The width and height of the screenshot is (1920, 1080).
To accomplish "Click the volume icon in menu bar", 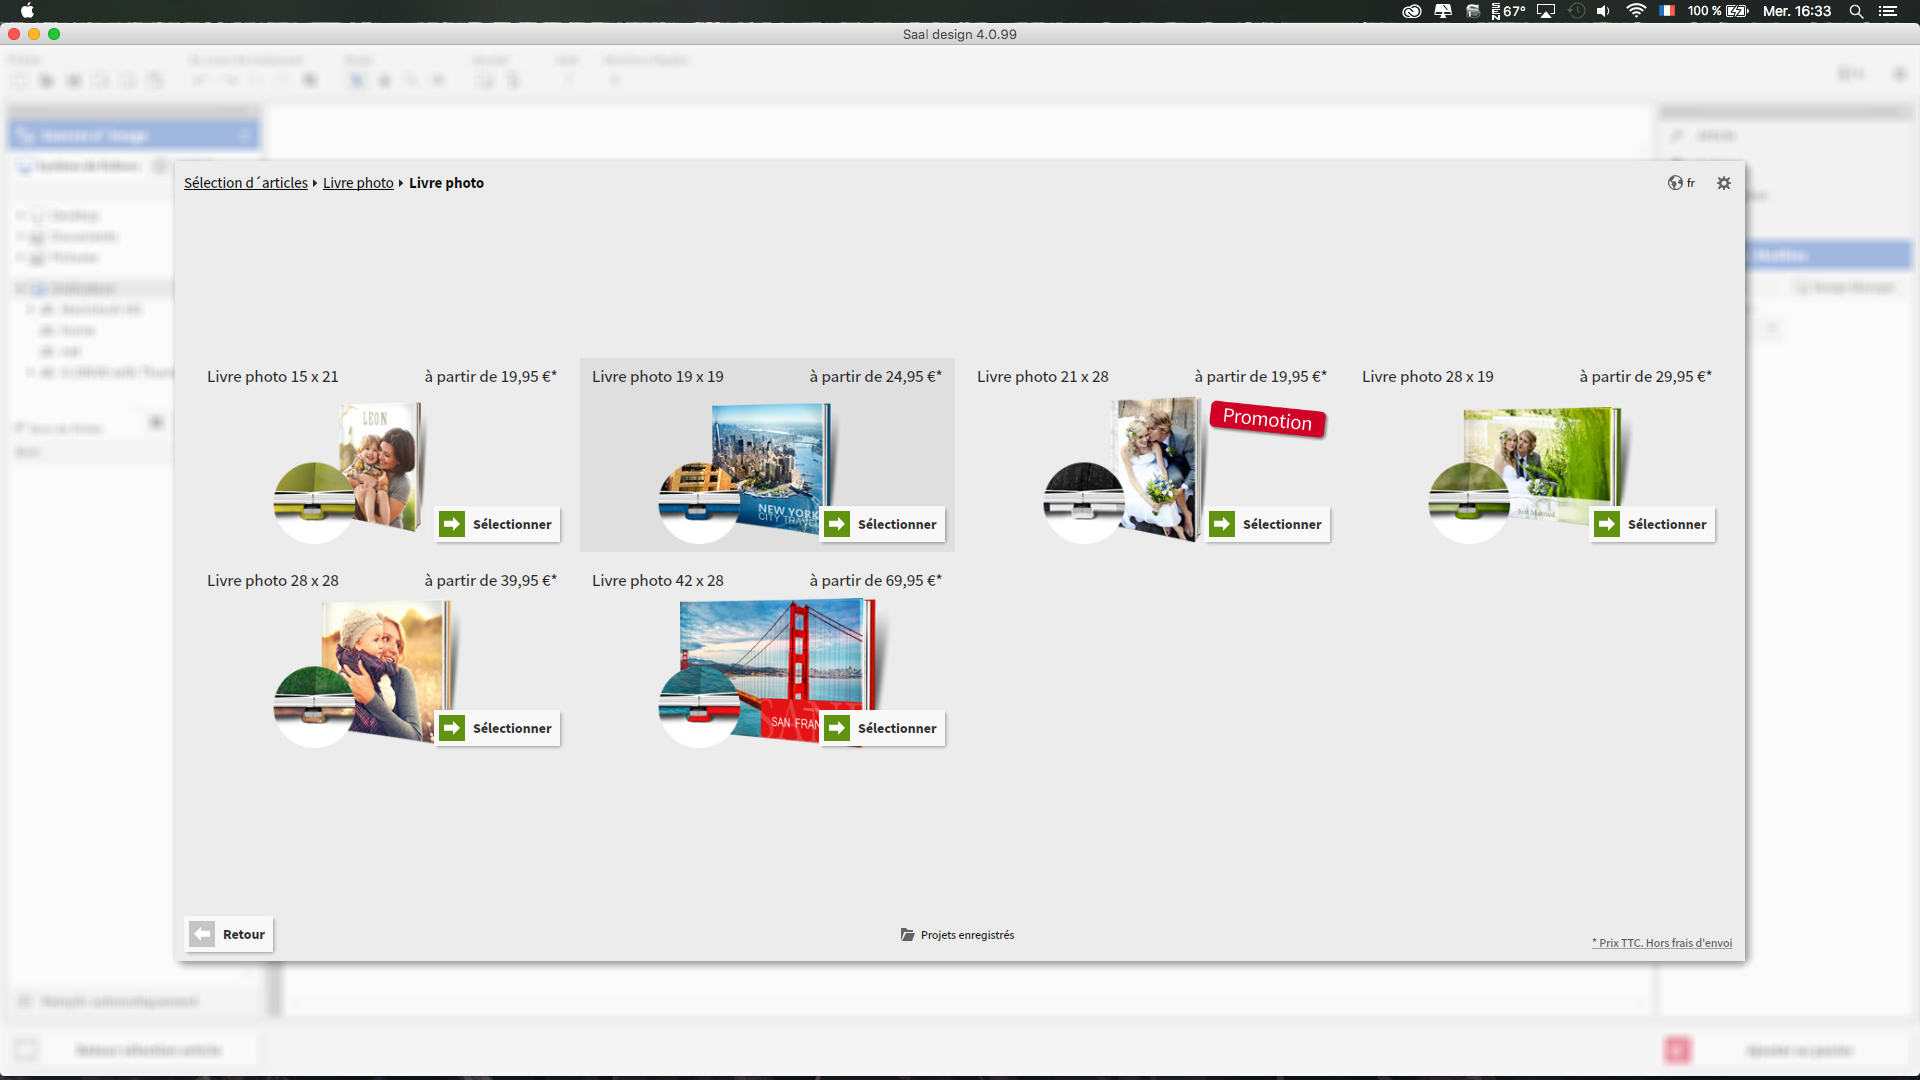I will point(1603,11).
